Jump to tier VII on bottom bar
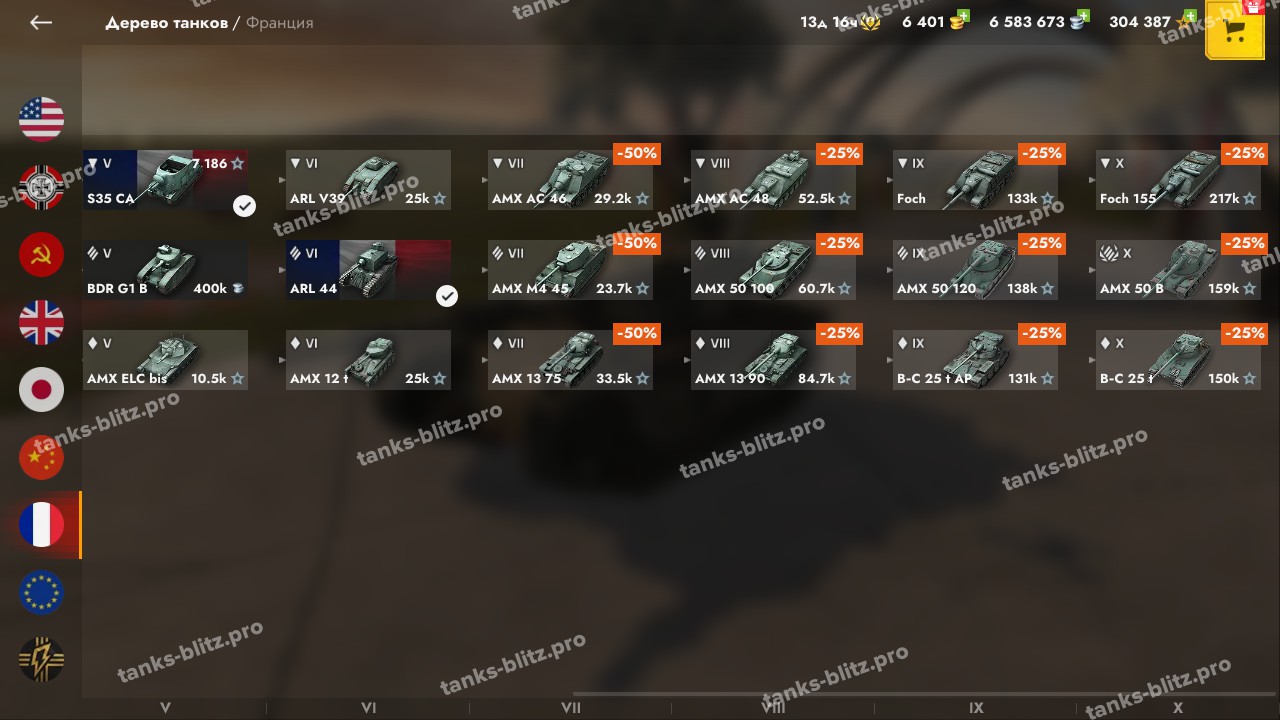 [x=571, y=708]
